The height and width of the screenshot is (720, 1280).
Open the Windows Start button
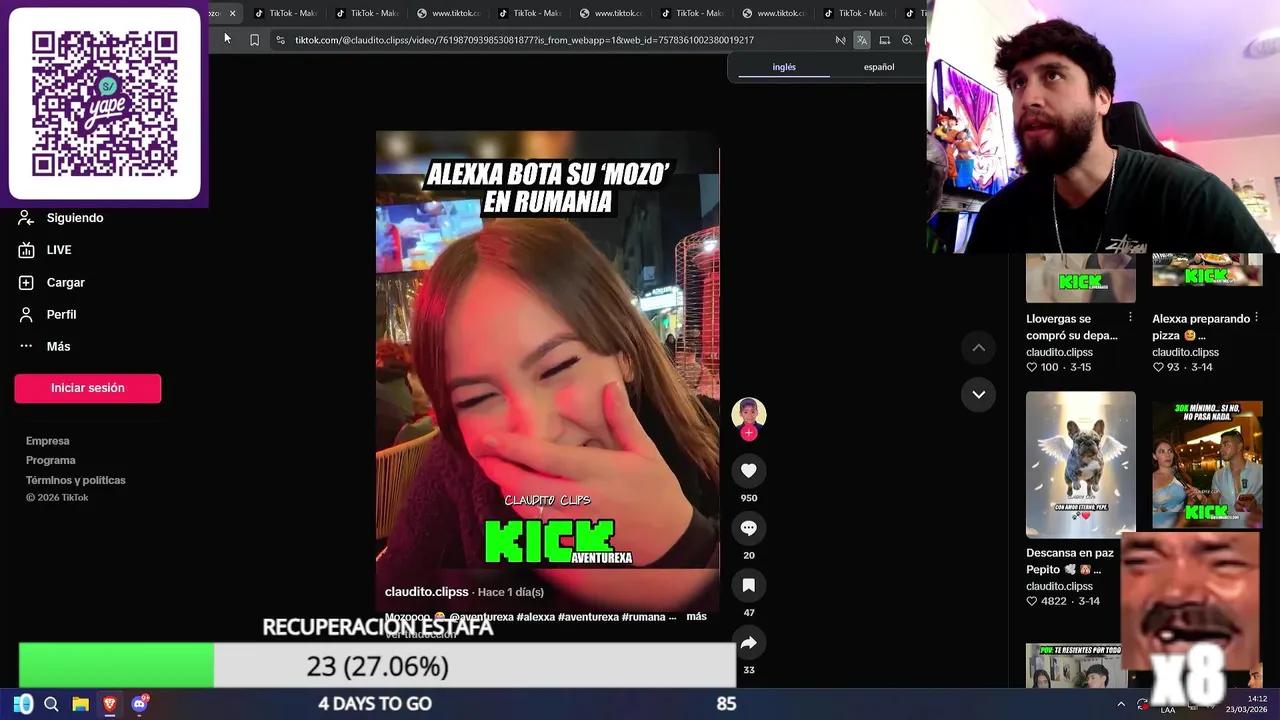coord(23,704)
